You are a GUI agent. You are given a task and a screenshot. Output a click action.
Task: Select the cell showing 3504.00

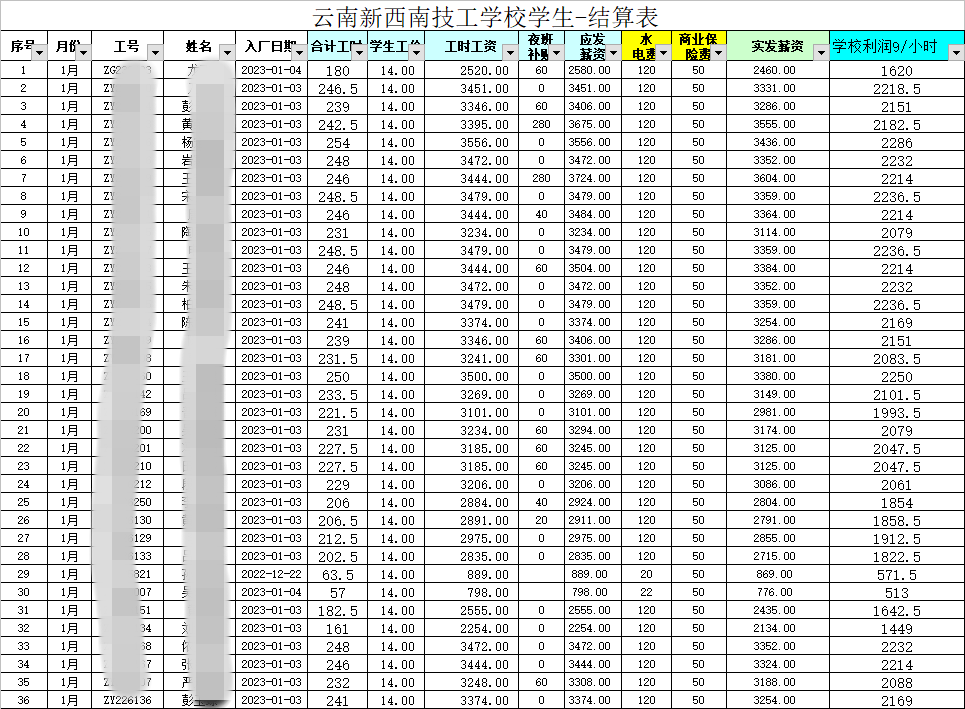(x=593, y=268)
